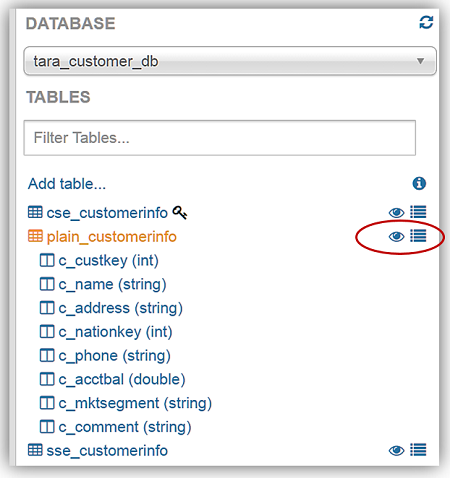Select the c_name (string) column
This screenshot has width=450, height=478.
[112, 284]
